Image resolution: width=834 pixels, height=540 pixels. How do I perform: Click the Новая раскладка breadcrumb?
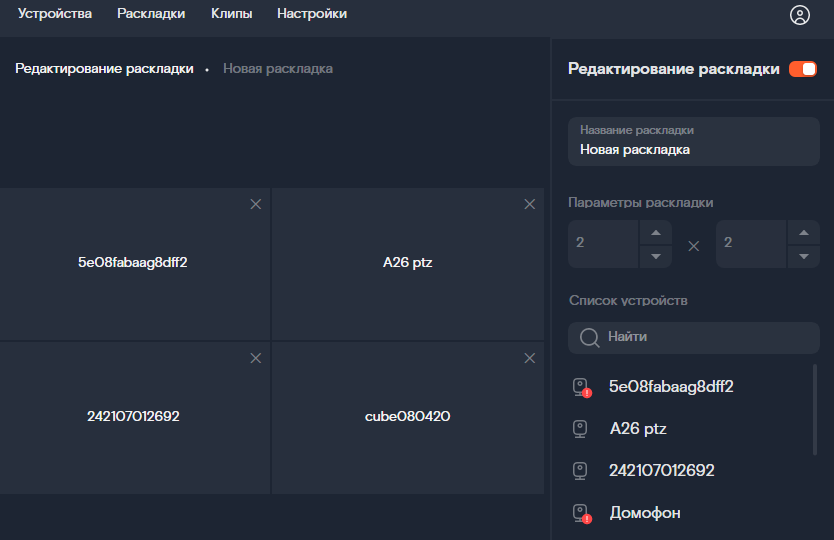(x=278, y=69)
